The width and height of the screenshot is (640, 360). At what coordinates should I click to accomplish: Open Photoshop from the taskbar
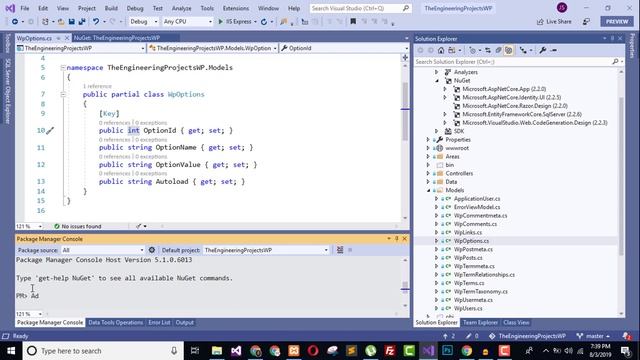tap(447, 351)
